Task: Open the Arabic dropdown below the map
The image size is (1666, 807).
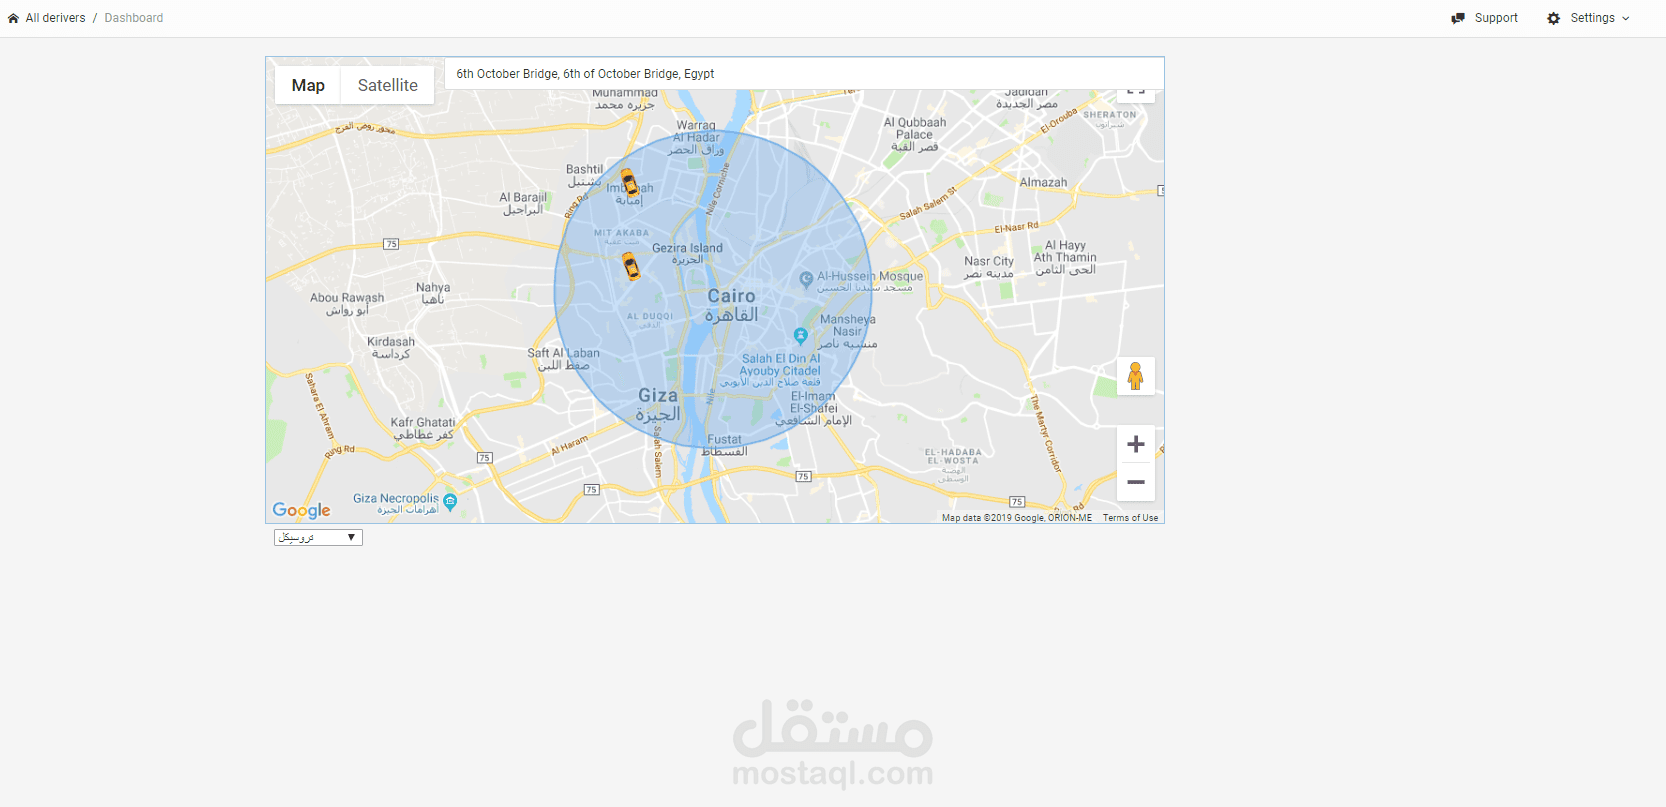Action: click(x=318, y=538)
